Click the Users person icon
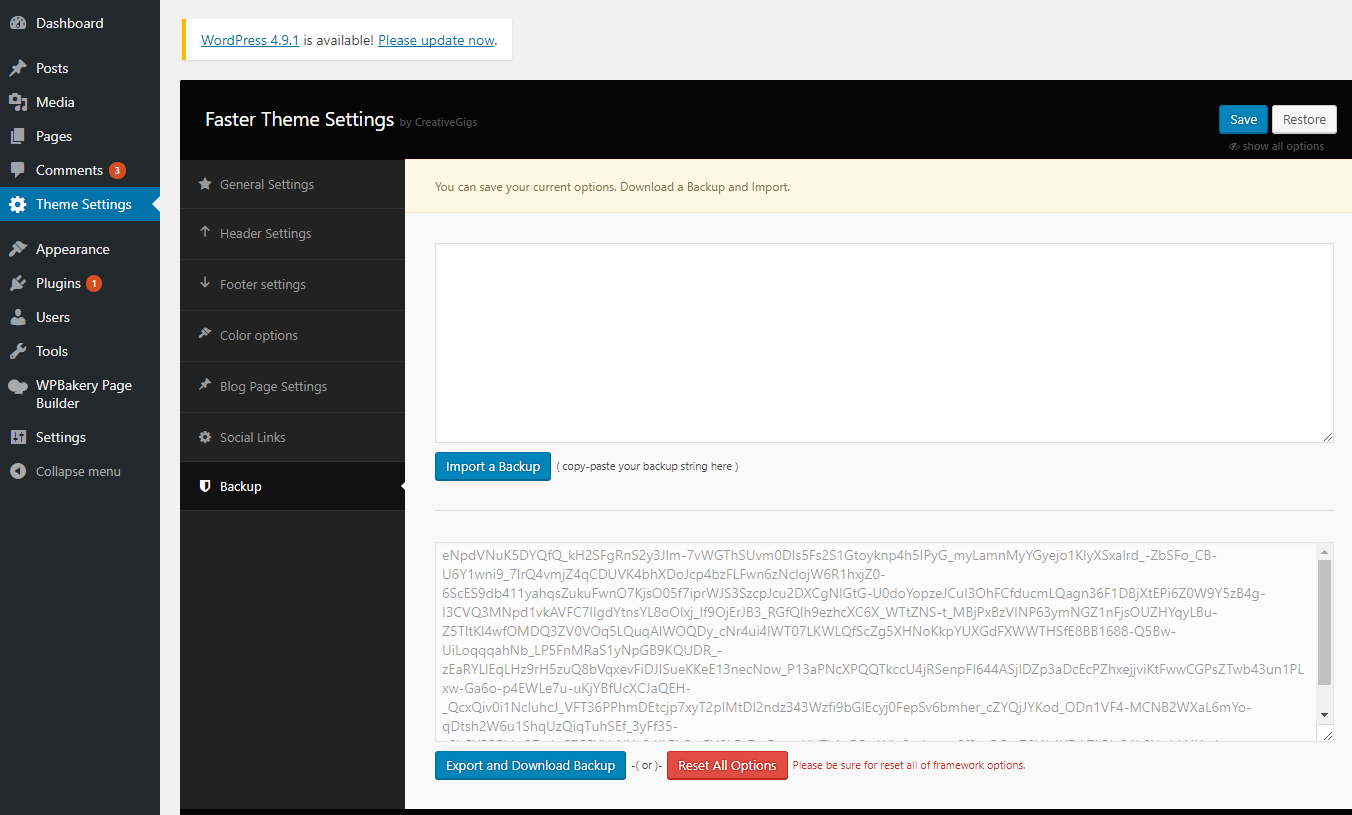1352x815 pixels. pos(18,317)
